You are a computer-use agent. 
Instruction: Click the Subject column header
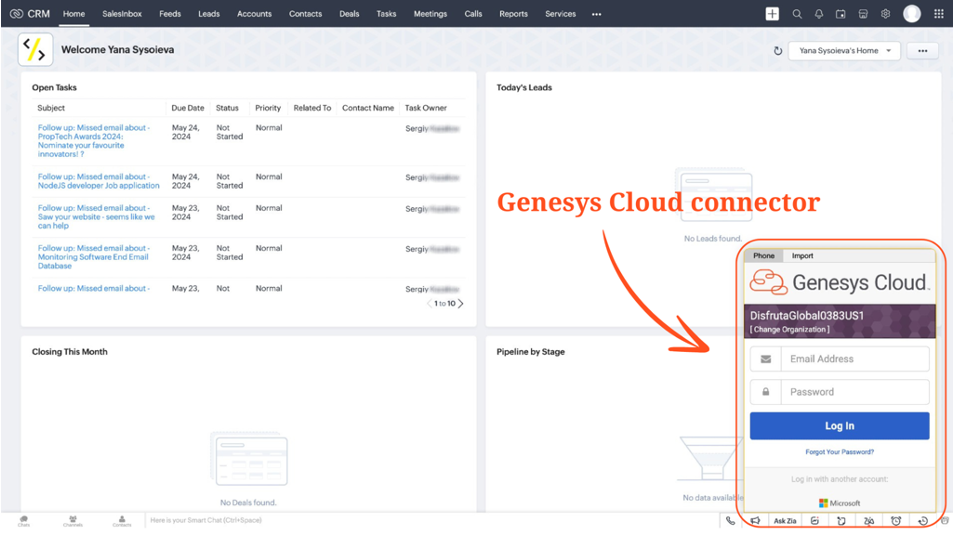(51, 108)
